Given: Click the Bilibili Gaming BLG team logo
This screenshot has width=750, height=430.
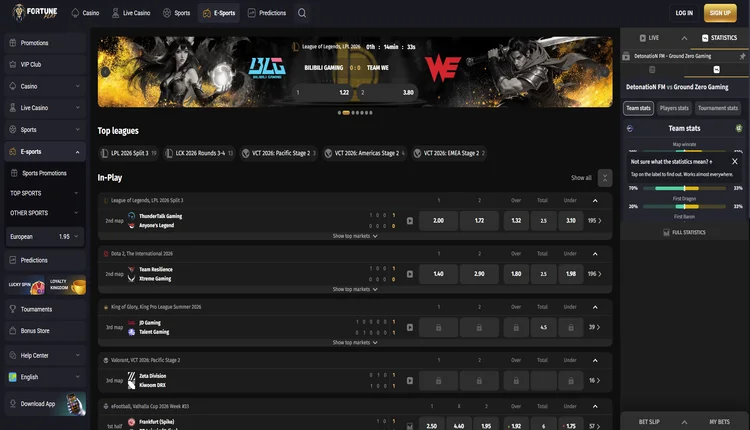Looking at the screenshot, I should (x=267, y=68).
